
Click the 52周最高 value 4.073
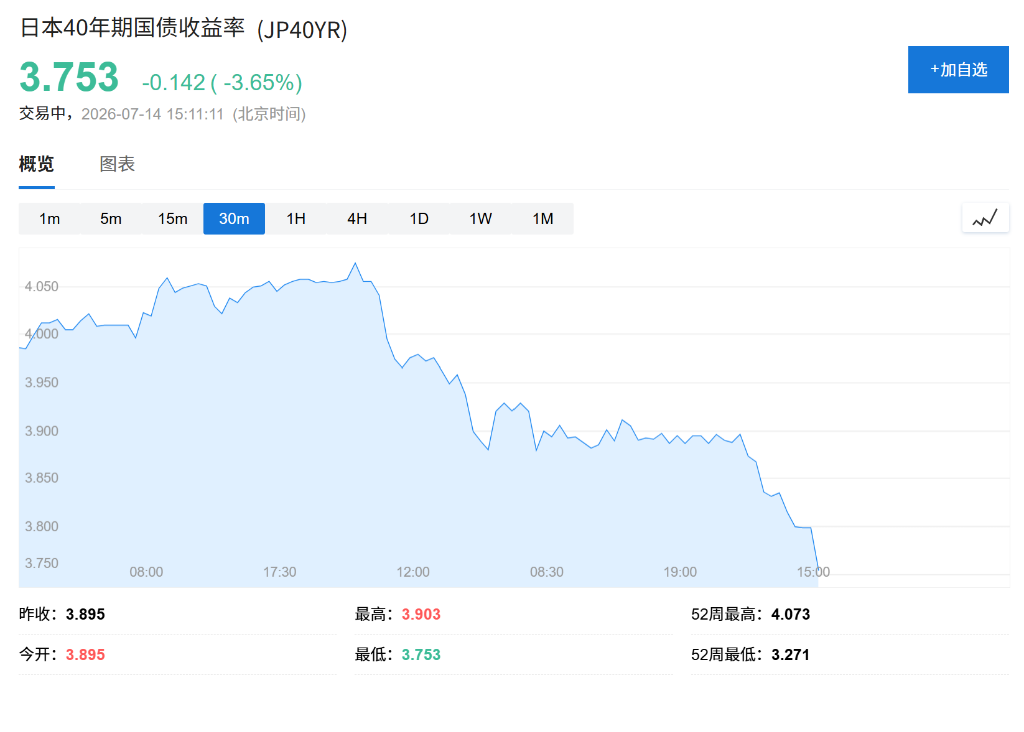790,614
